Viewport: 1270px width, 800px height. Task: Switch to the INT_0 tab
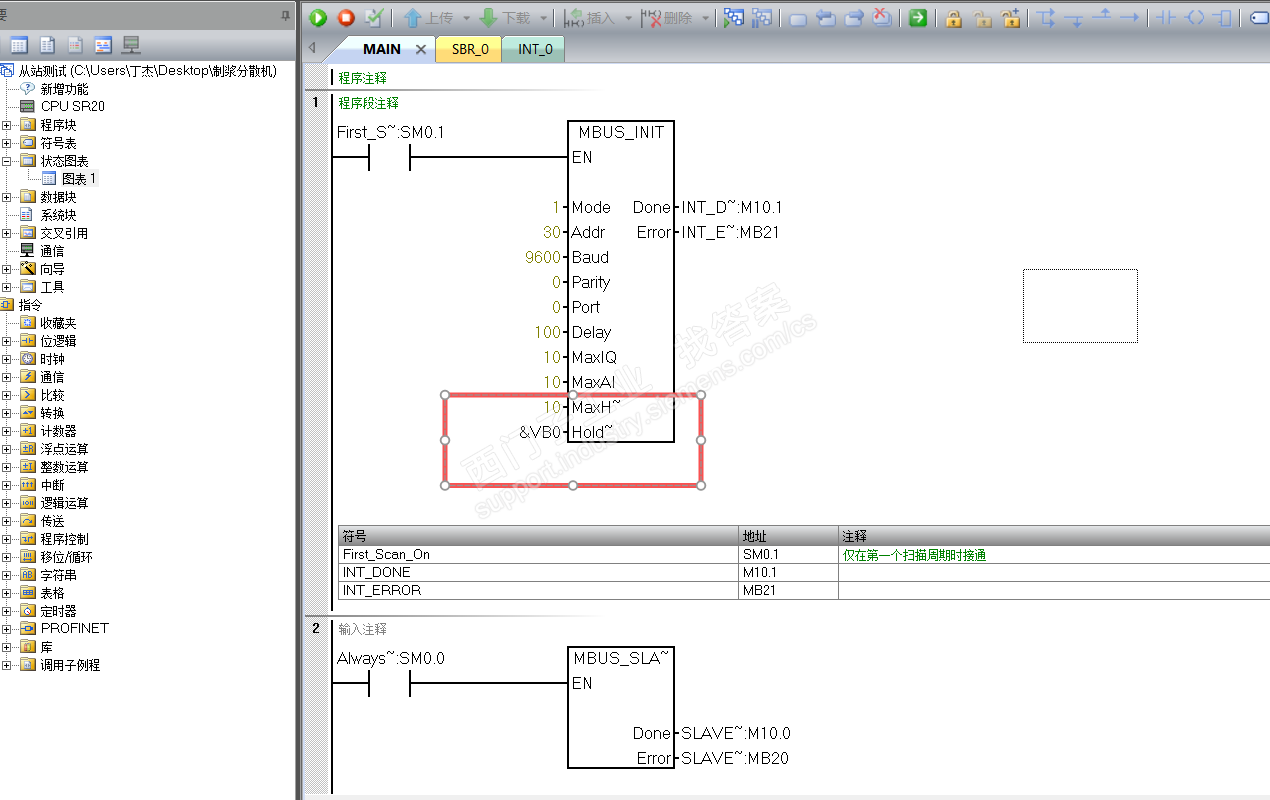(535, 49)
